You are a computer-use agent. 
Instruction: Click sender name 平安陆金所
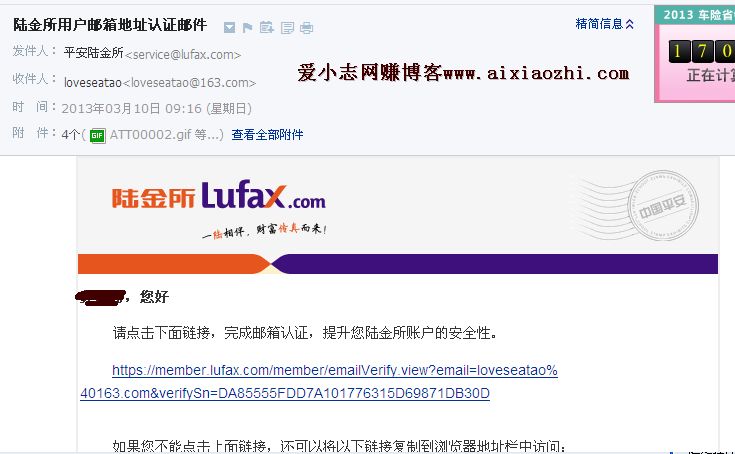pos(94,52)
